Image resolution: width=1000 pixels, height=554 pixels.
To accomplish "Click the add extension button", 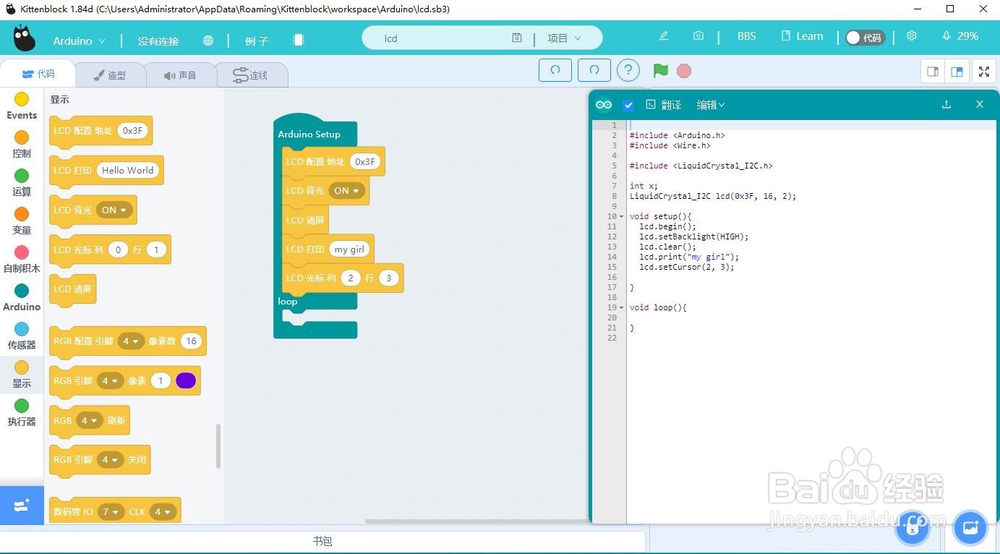I will (22, 505).
